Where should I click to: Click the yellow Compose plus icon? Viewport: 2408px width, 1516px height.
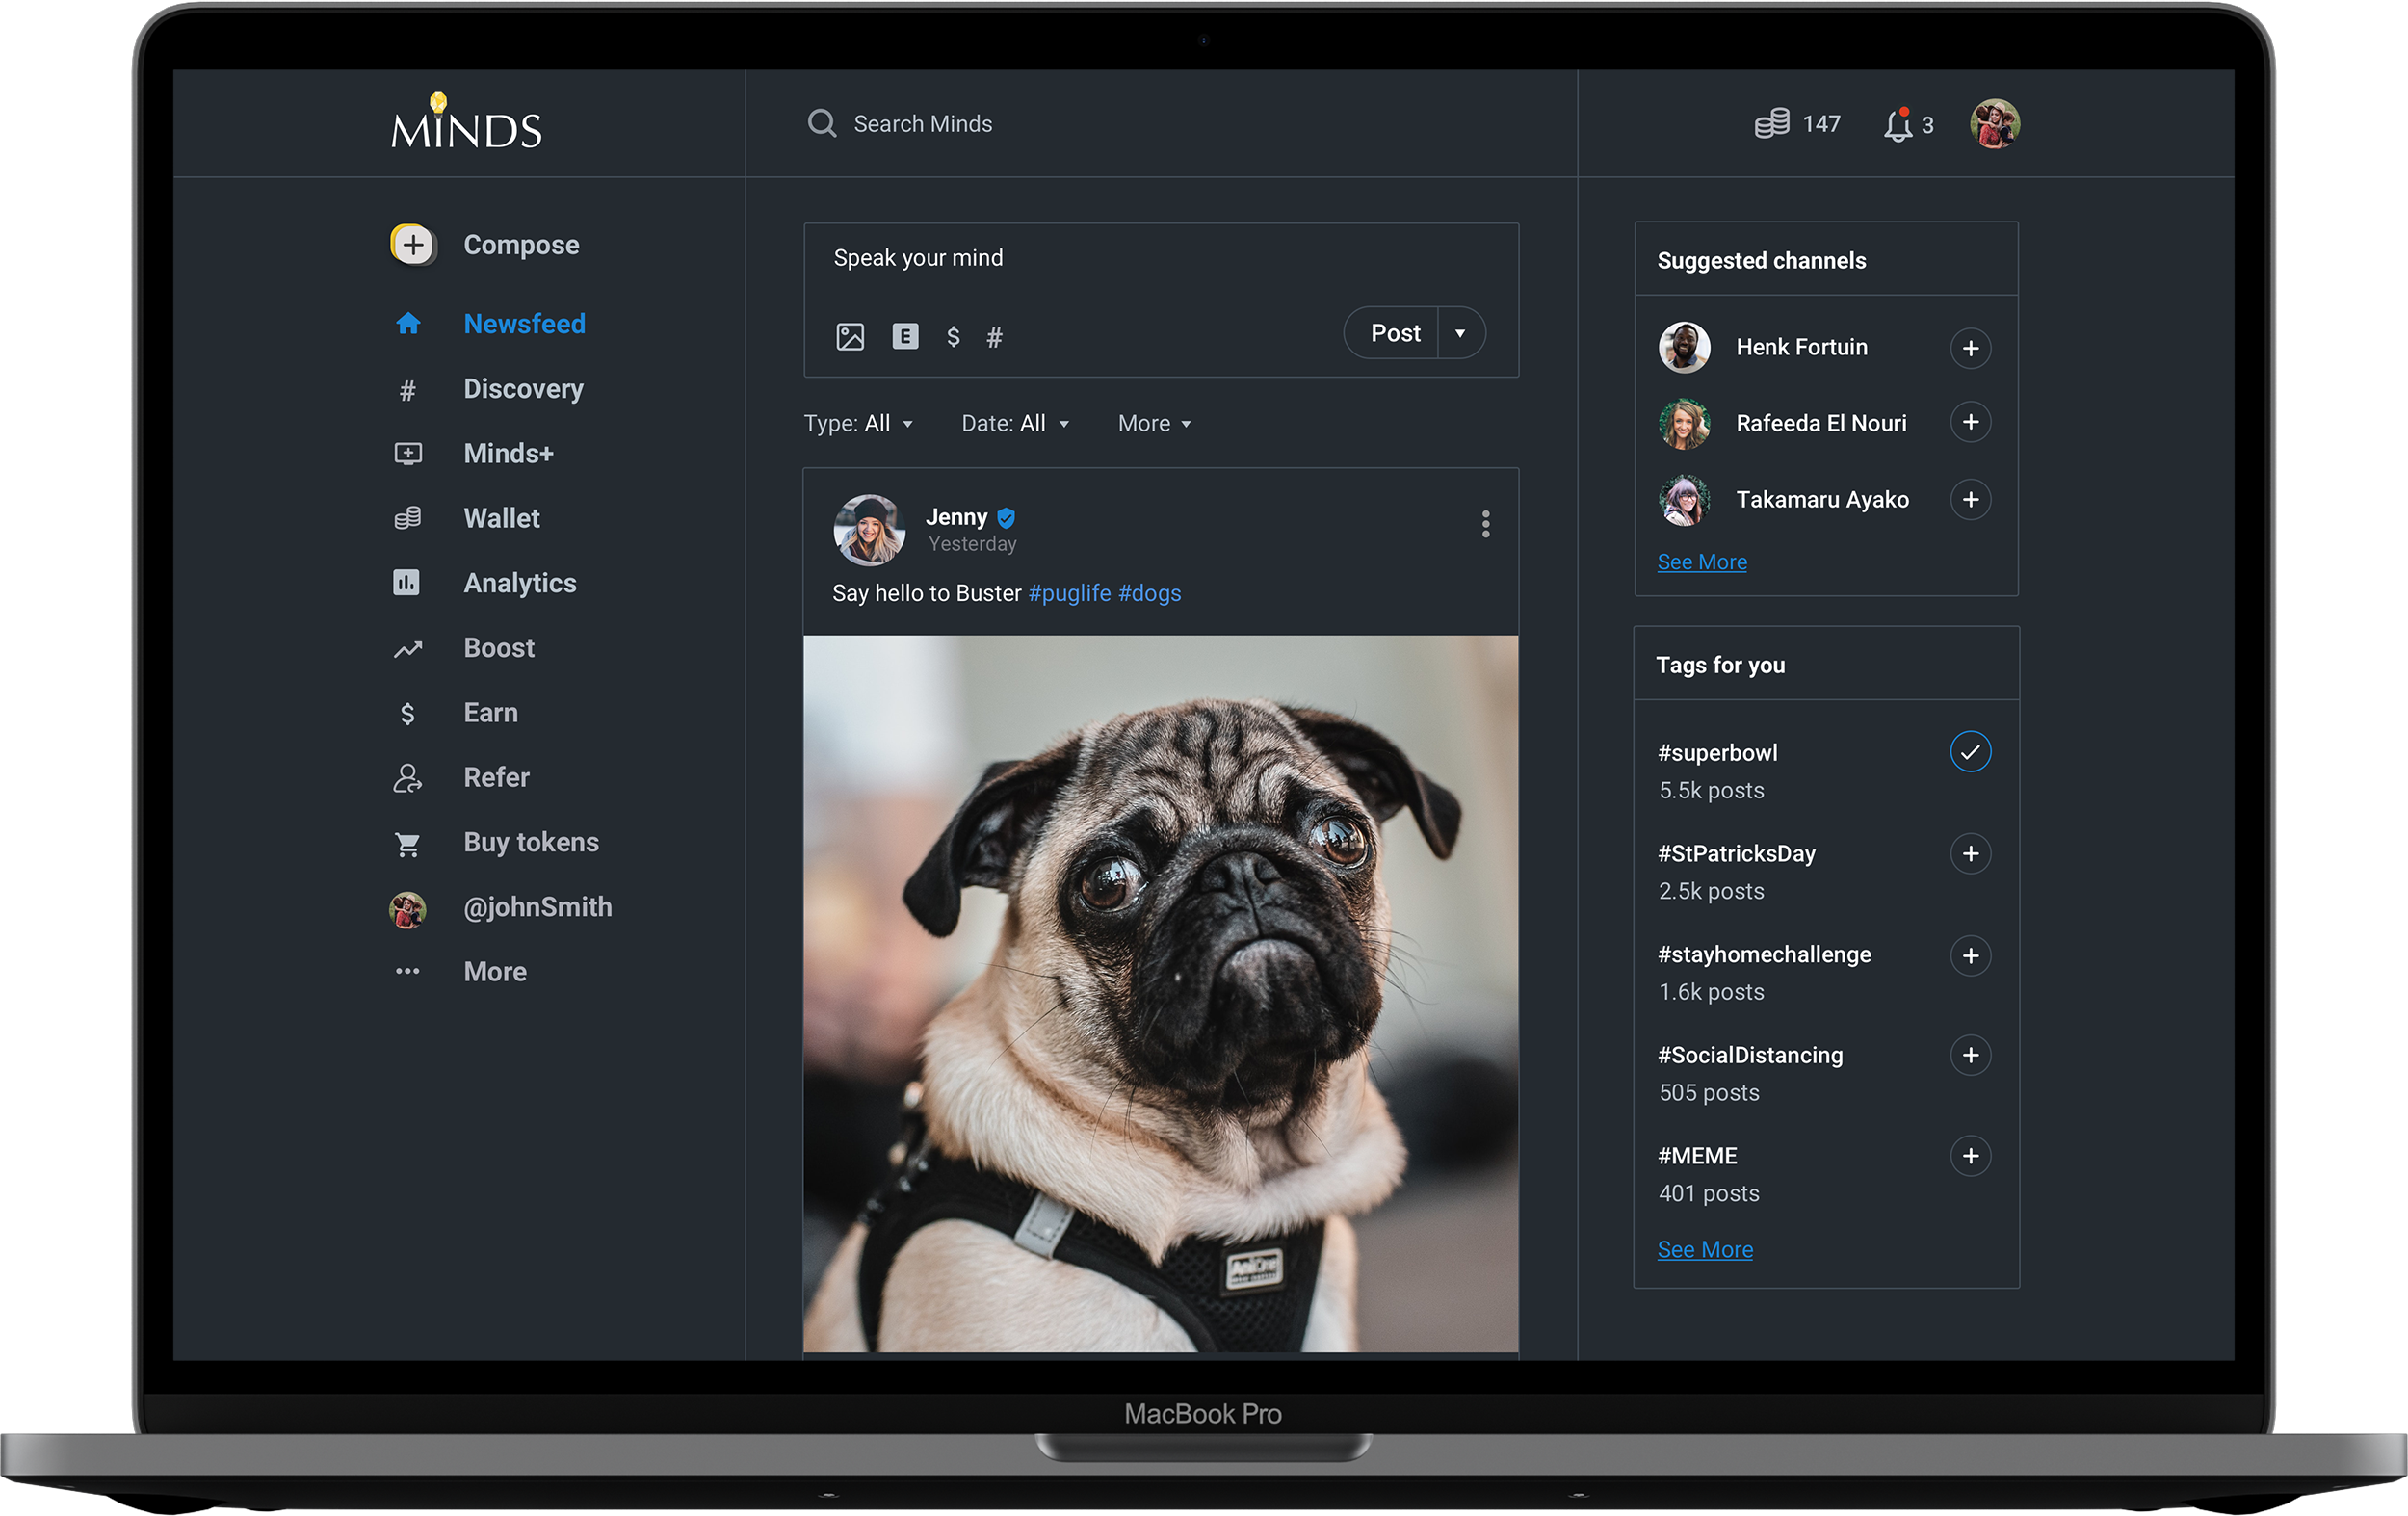412,245
